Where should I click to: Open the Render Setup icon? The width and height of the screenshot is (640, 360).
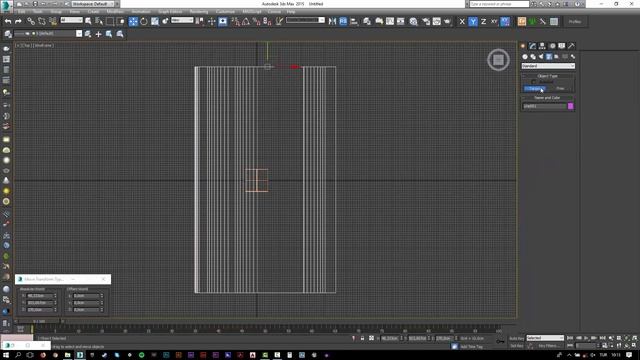[x=426, y=21]
